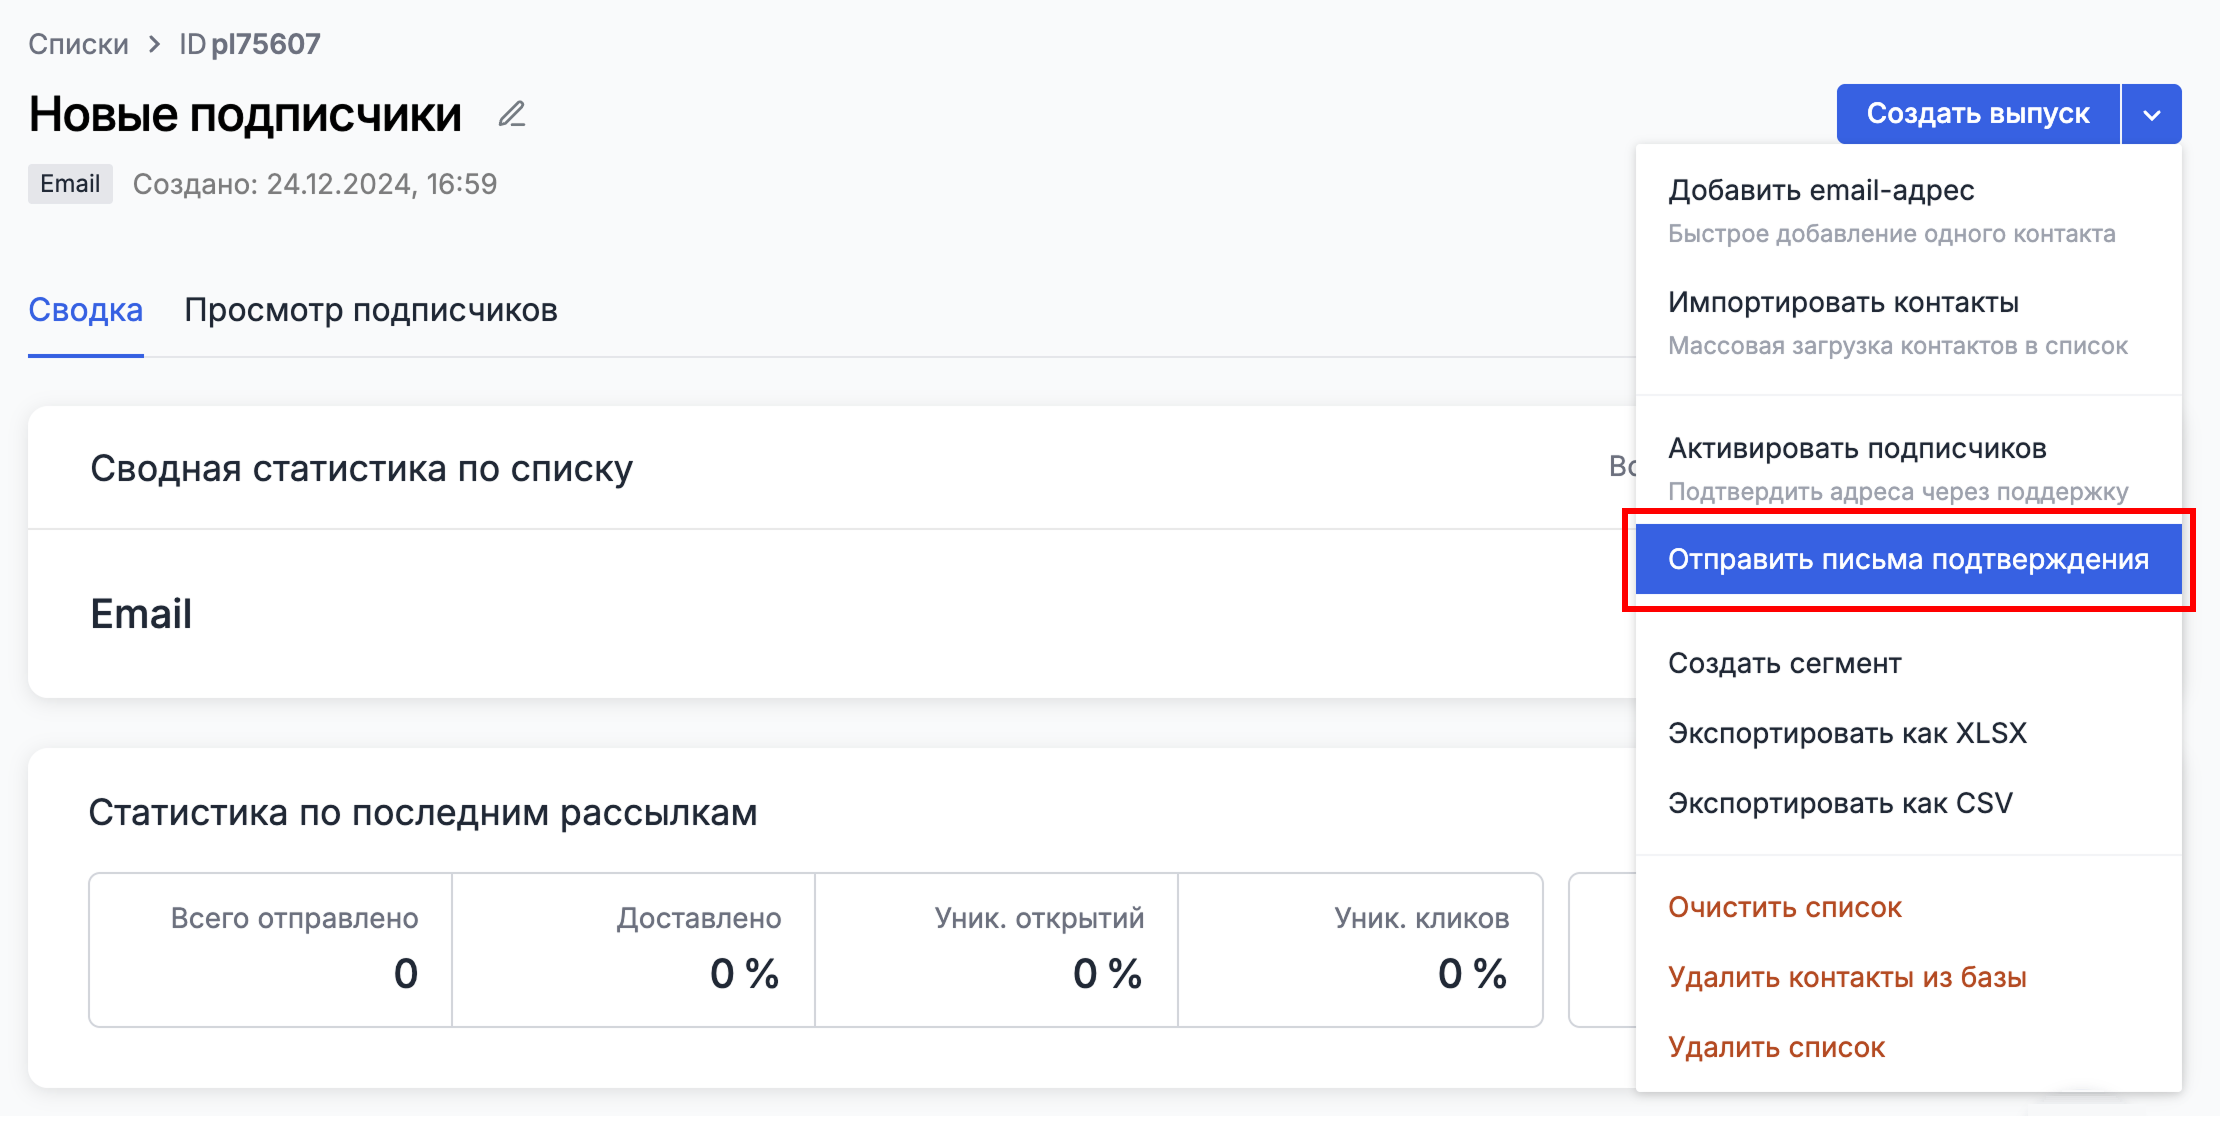Click the breadcrumb chevron after Списки
The width and height of the screenshot is (2220, 1122).
point(154,44)
